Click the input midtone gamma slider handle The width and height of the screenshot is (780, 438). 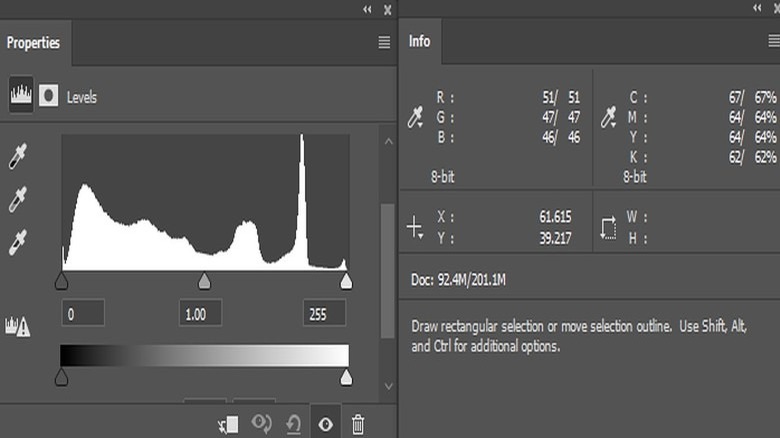click(204, 281)
